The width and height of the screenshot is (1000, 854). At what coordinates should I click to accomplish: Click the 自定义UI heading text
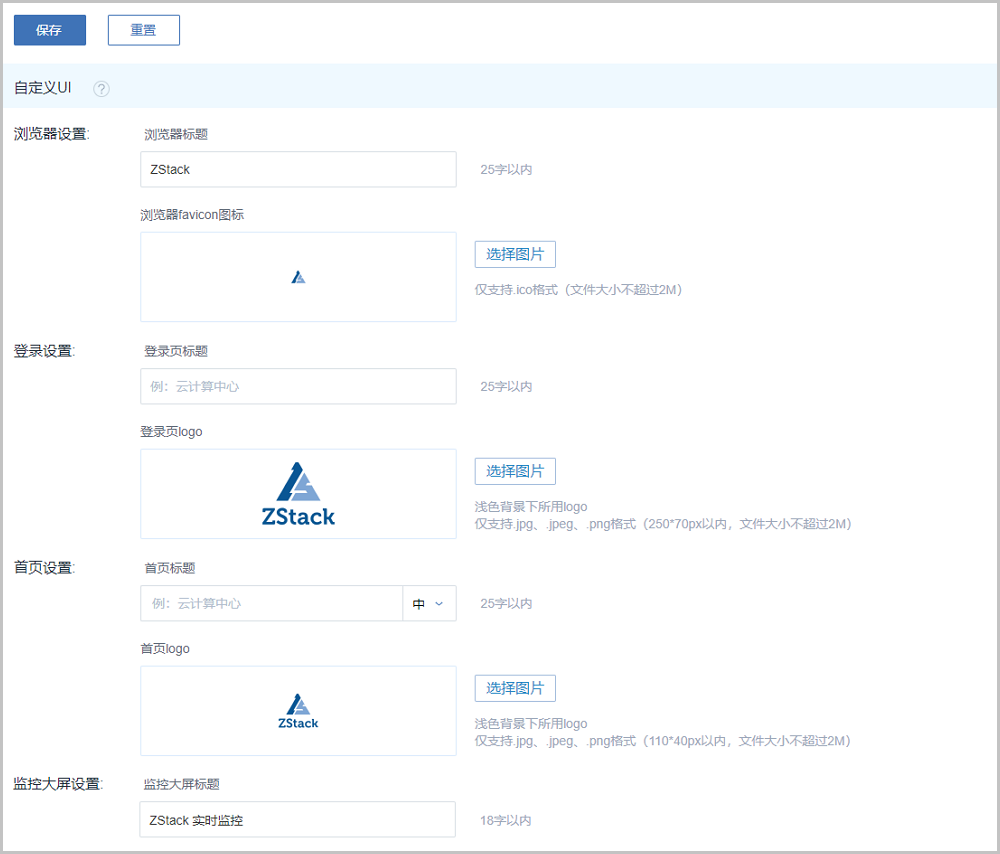[x=43, y=87]
